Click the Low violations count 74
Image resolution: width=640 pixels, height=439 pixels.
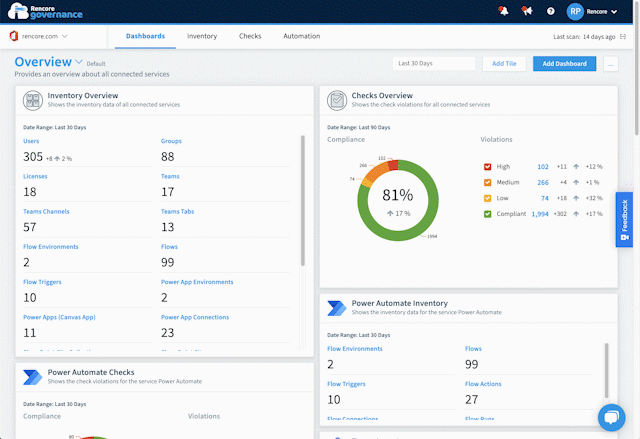point(545,198)
